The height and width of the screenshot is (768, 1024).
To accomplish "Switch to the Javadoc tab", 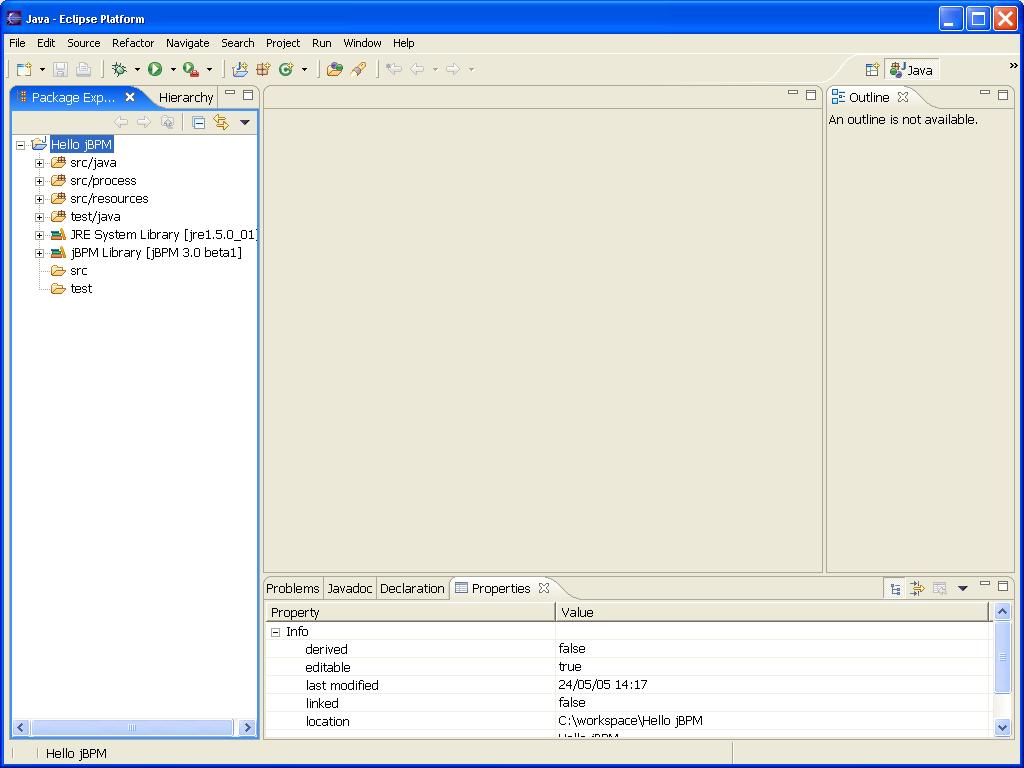I will (x=349, y=588).
